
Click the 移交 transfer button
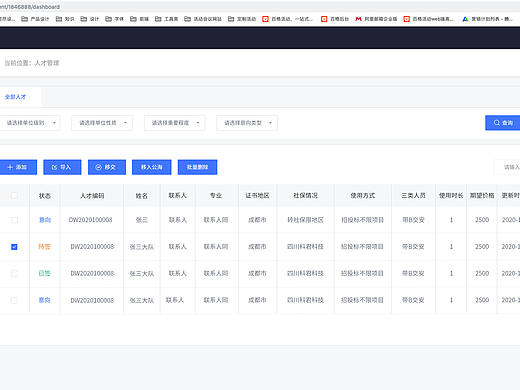point(107,167)
